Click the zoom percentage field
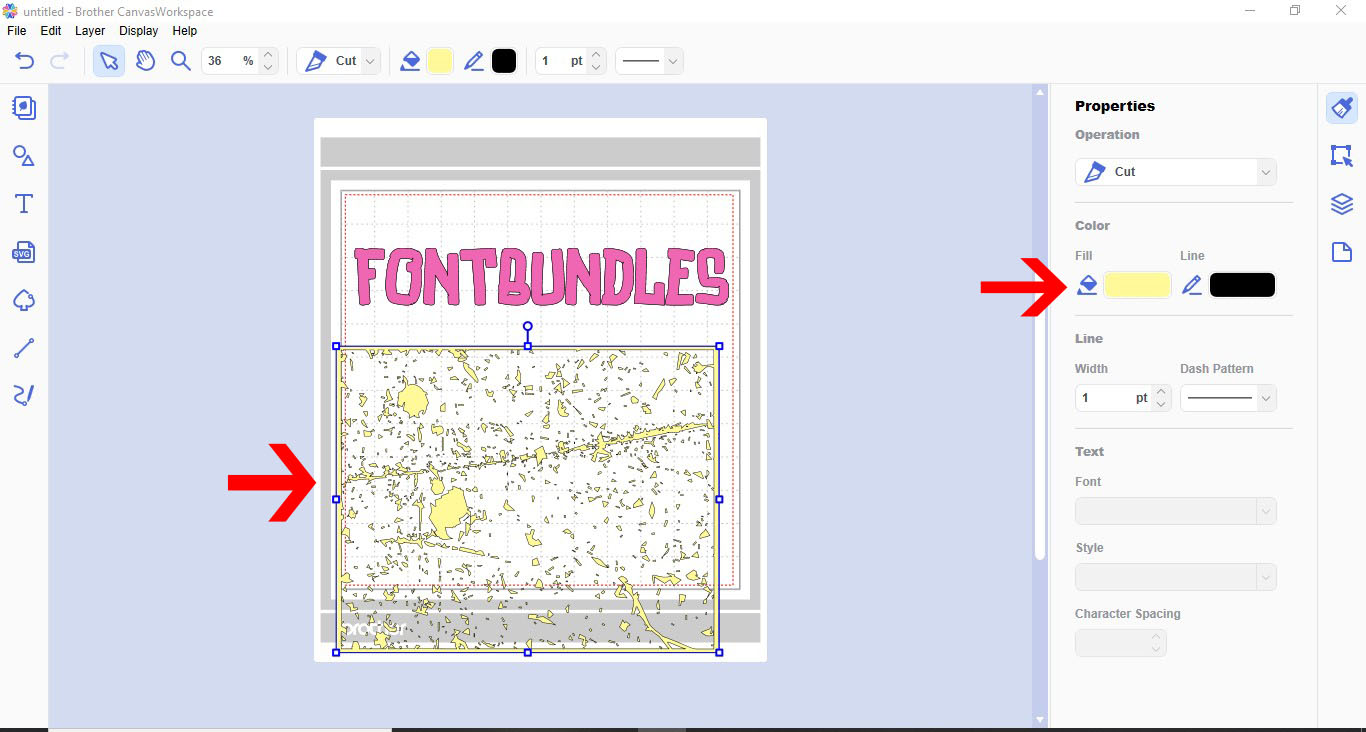Screen dimensions: 1366x732 (x=231, y=61)
